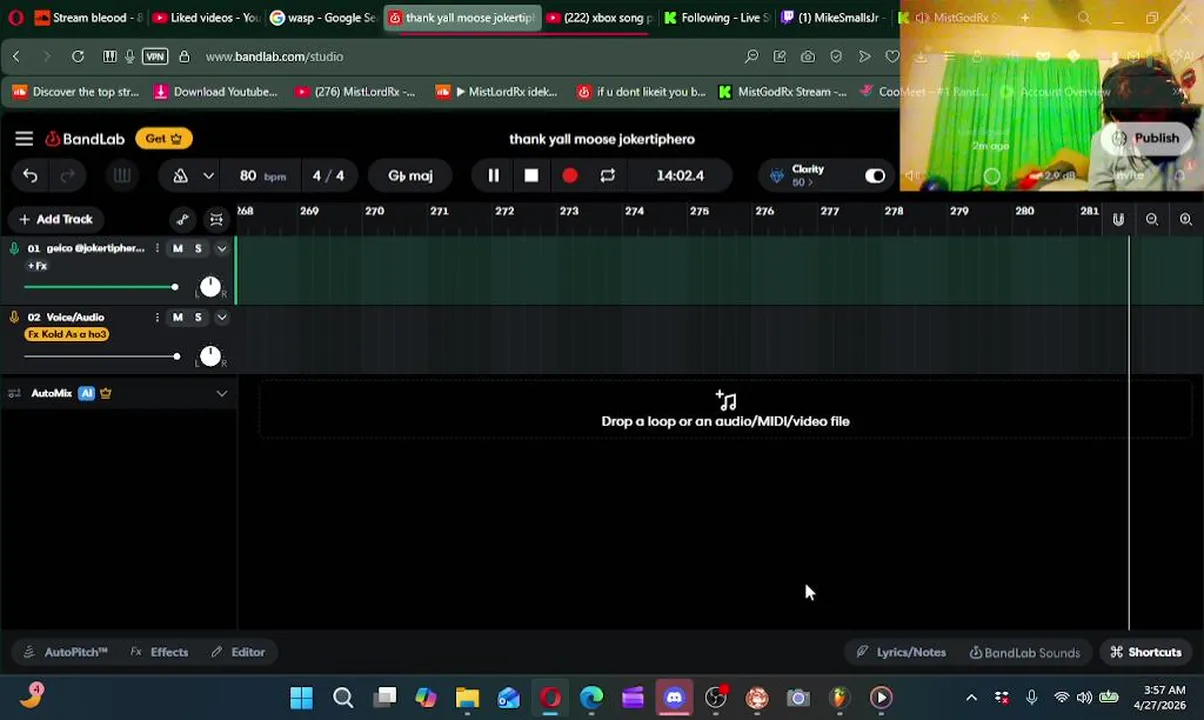Viewport: 1204px width, 720px height.
Task: Click the VPN badge in address bar
Action: point(155,57)
